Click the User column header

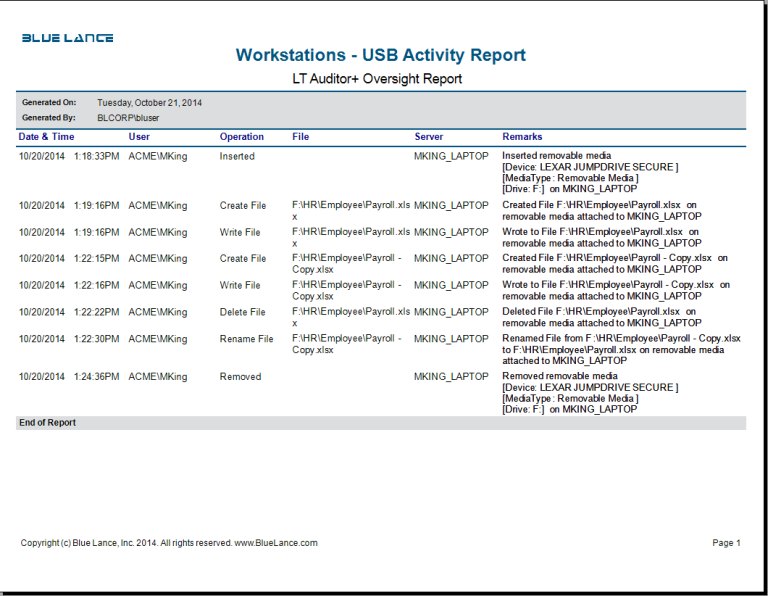139,137
